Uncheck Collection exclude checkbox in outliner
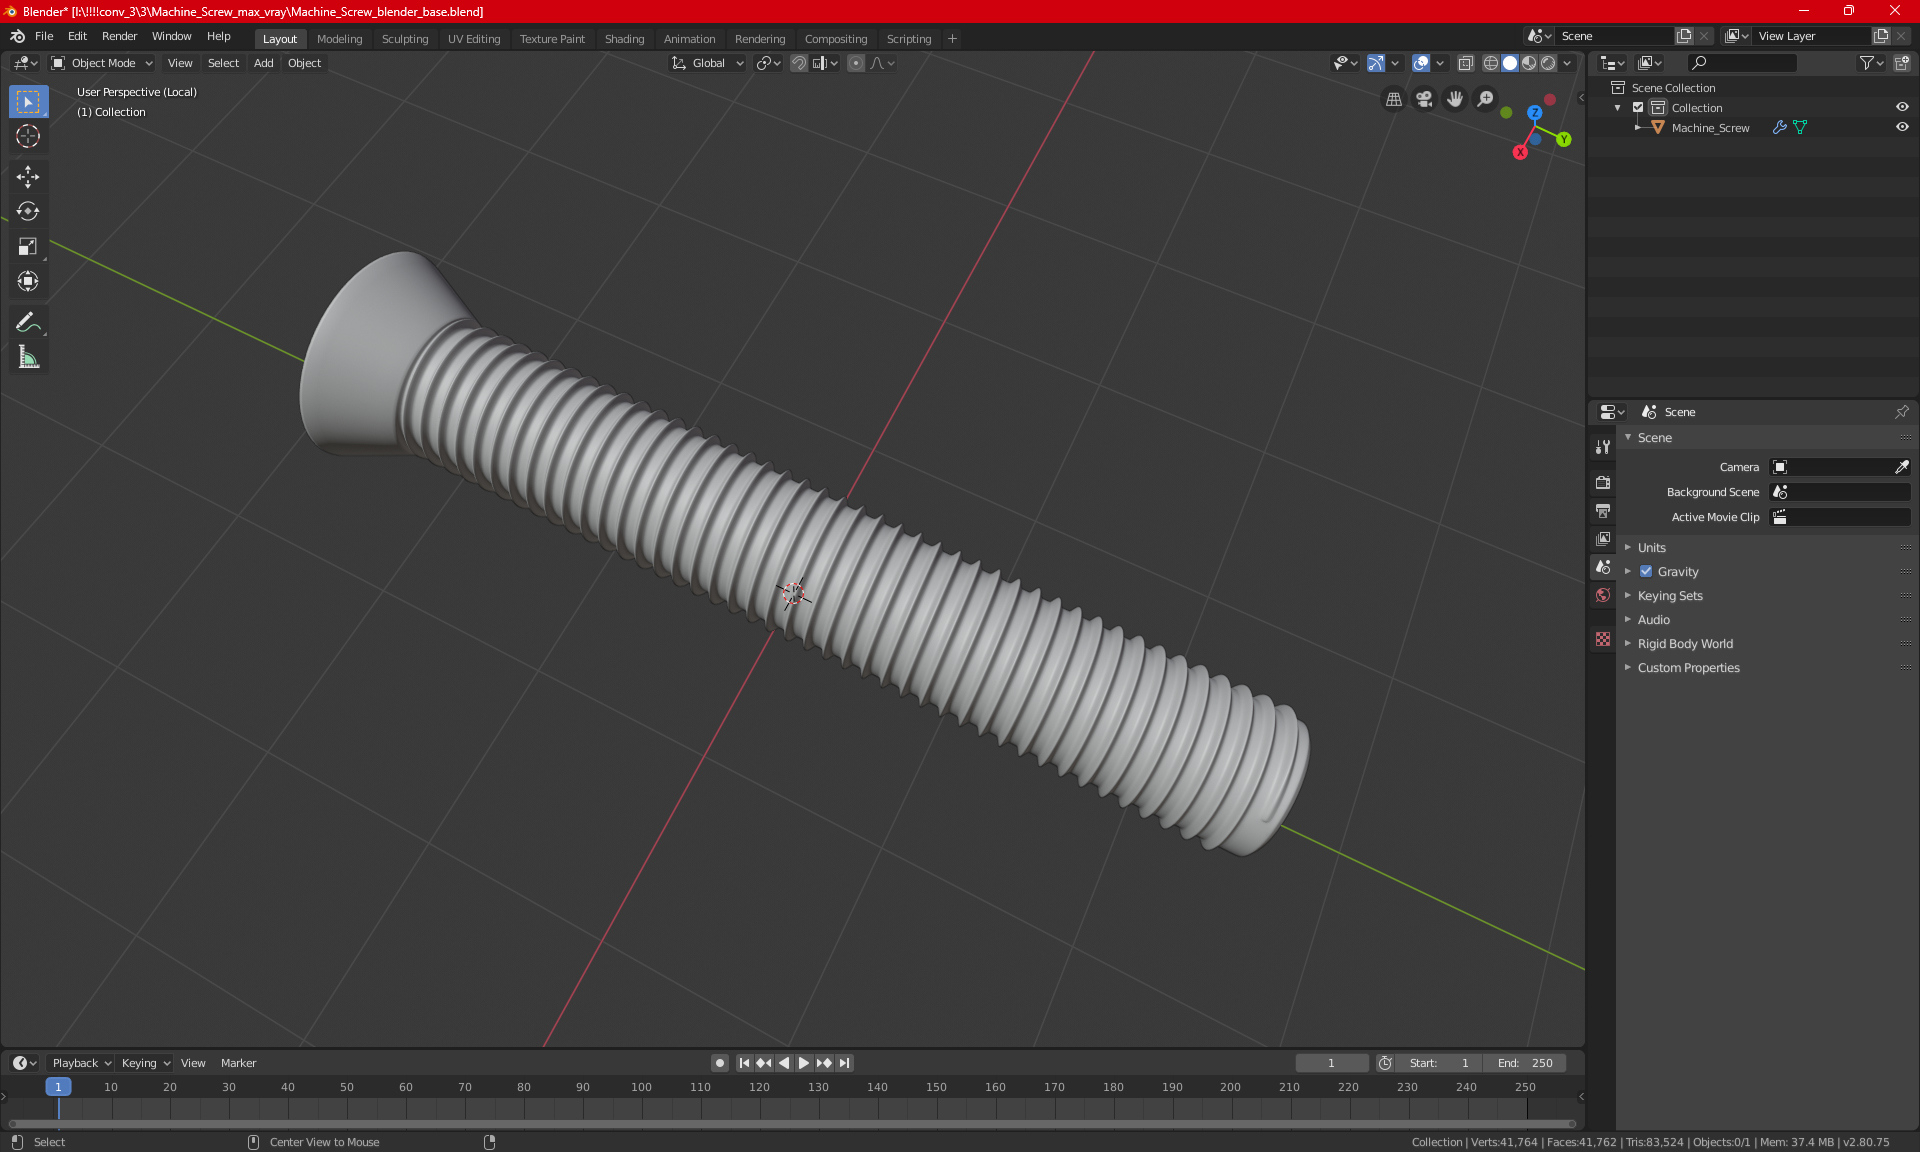Image resolution: width=1920 pixels, height=1152 pixels. point(1638,108)
